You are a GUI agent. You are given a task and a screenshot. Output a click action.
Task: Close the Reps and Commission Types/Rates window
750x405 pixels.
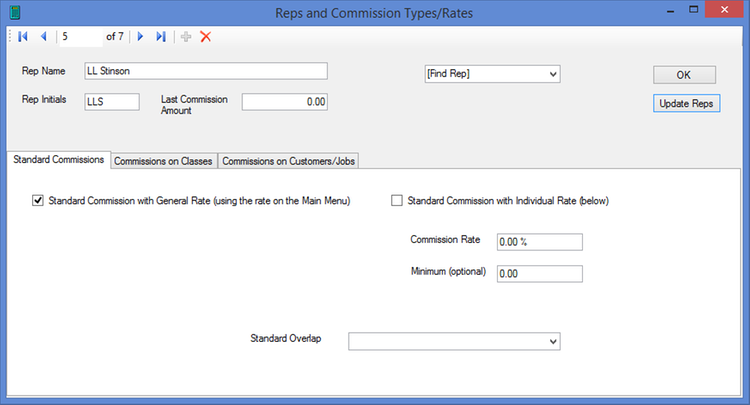pyautogui.click(x=724, y=10)
